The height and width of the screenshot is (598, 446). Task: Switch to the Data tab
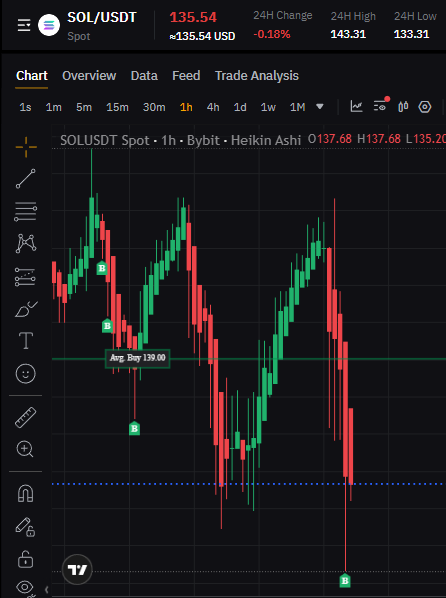144,76
